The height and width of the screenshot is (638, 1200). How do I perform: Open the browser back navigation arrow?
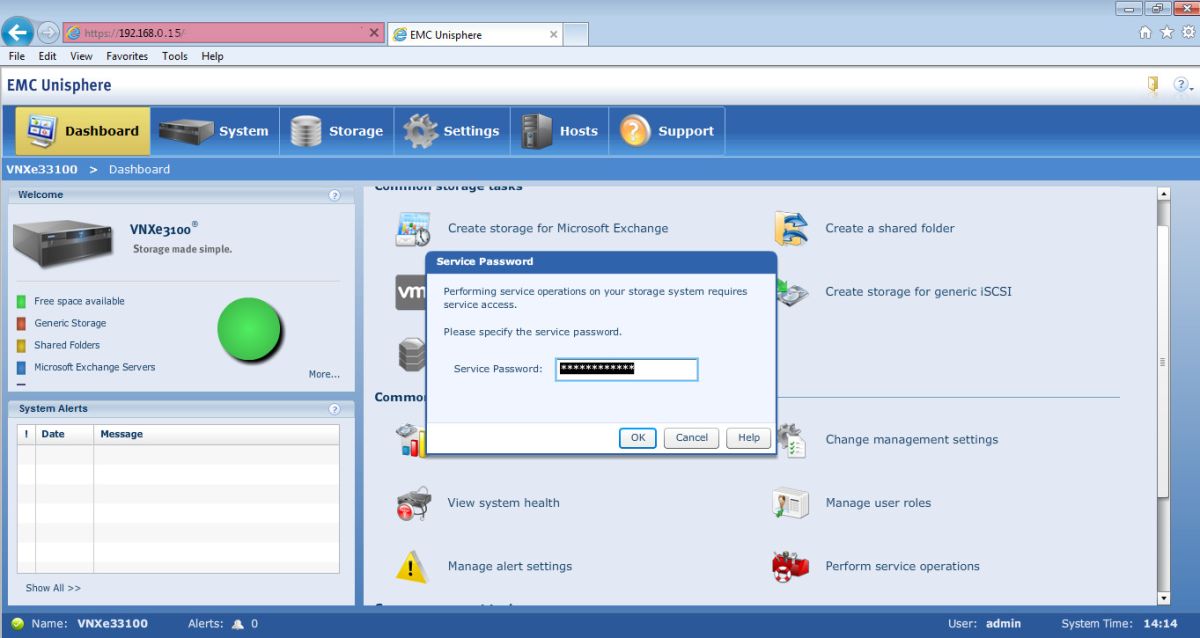pos(17,32)
